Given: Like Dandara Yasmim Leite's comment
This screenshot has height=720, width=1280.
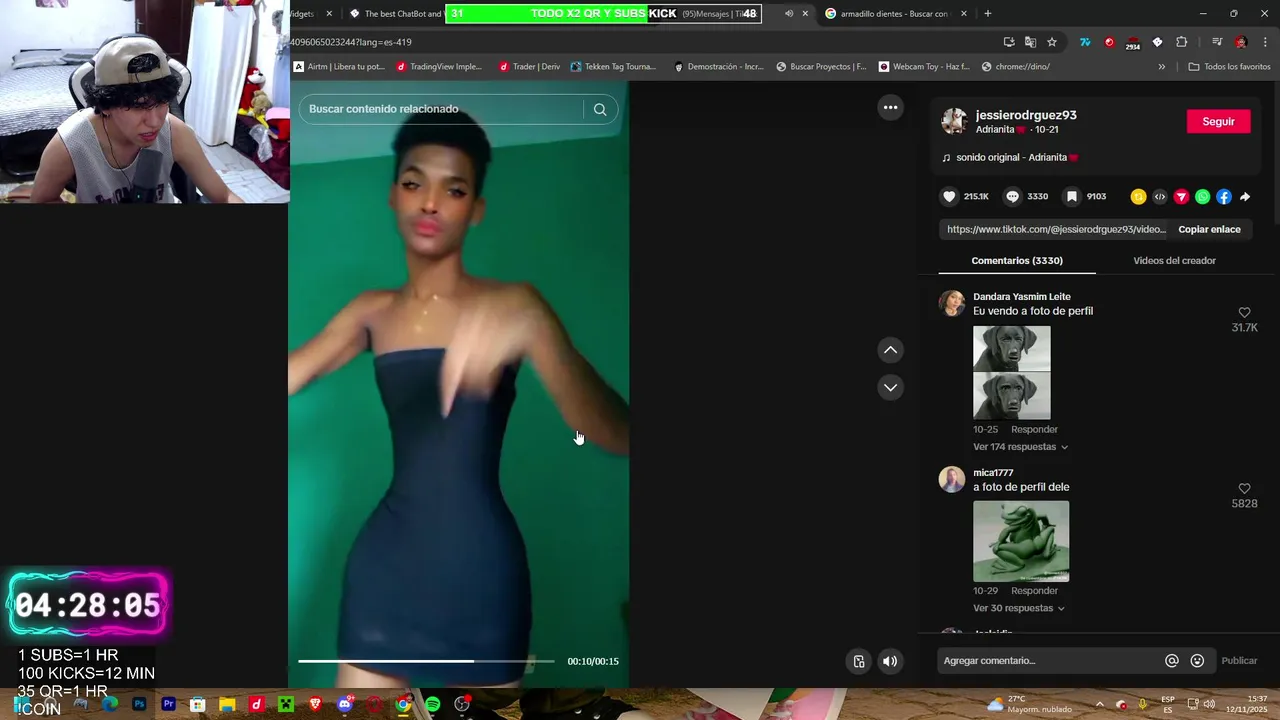Looking at the screenshot, I should (x=1244, y=313).
